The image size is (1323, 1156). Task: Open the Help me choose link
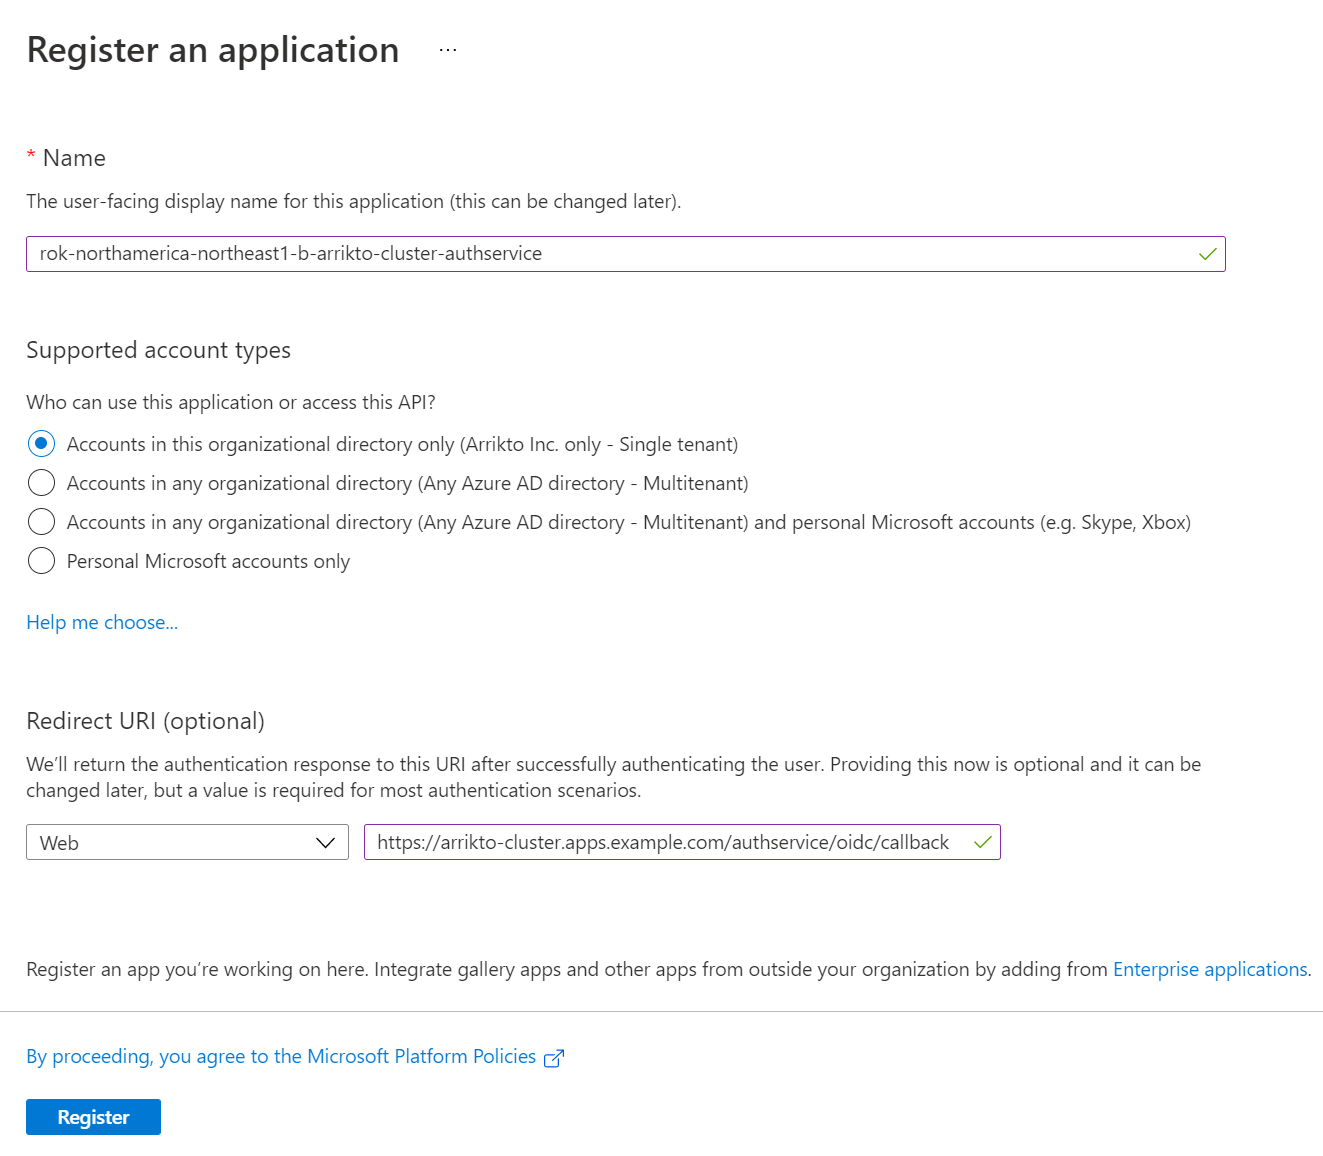click(102, 622)
